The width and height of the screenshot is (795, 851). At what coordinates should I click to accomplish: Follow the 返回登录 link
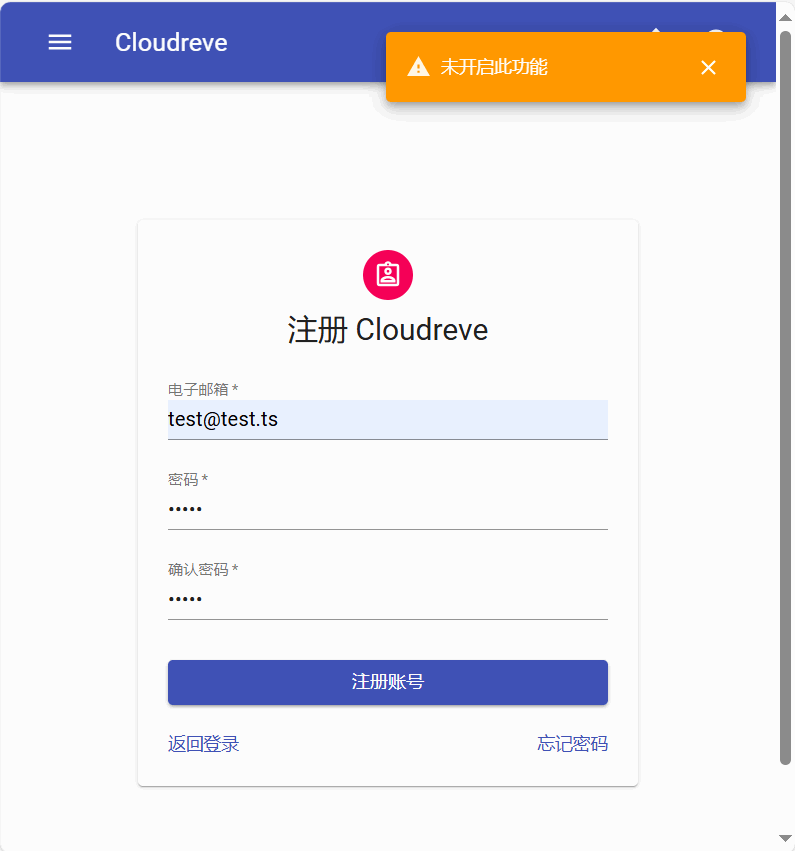click(203, 744)
